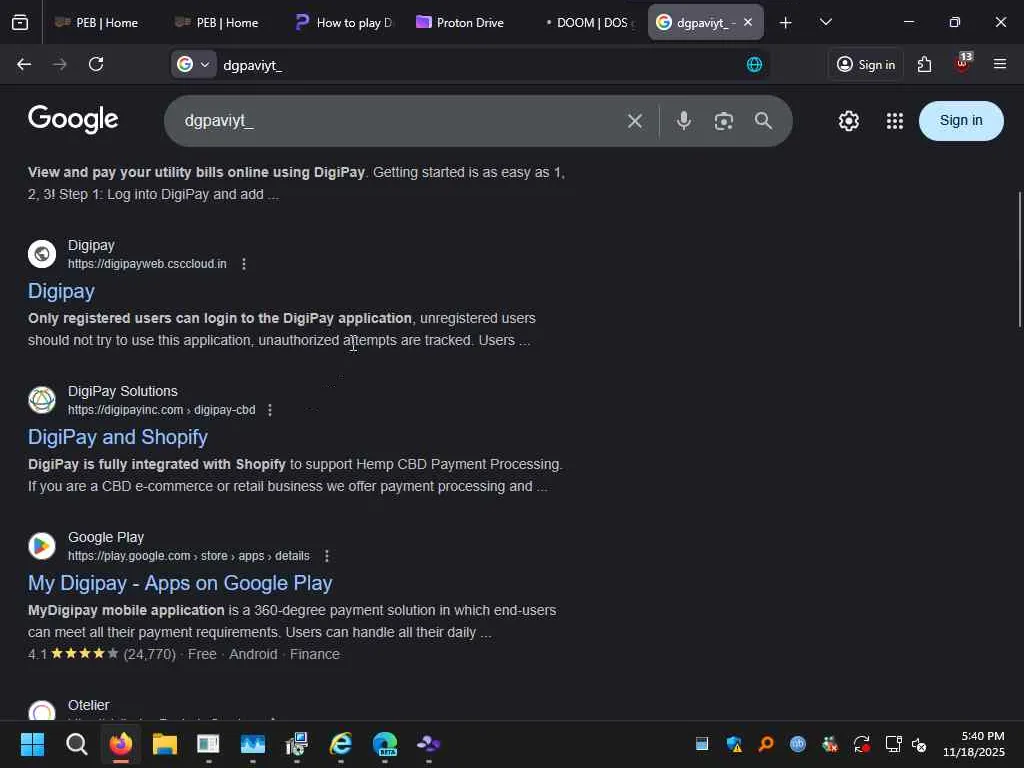Open Edge Beta from the taskbar
Viewport: 1024px width, 768px height.
[385, 744]
